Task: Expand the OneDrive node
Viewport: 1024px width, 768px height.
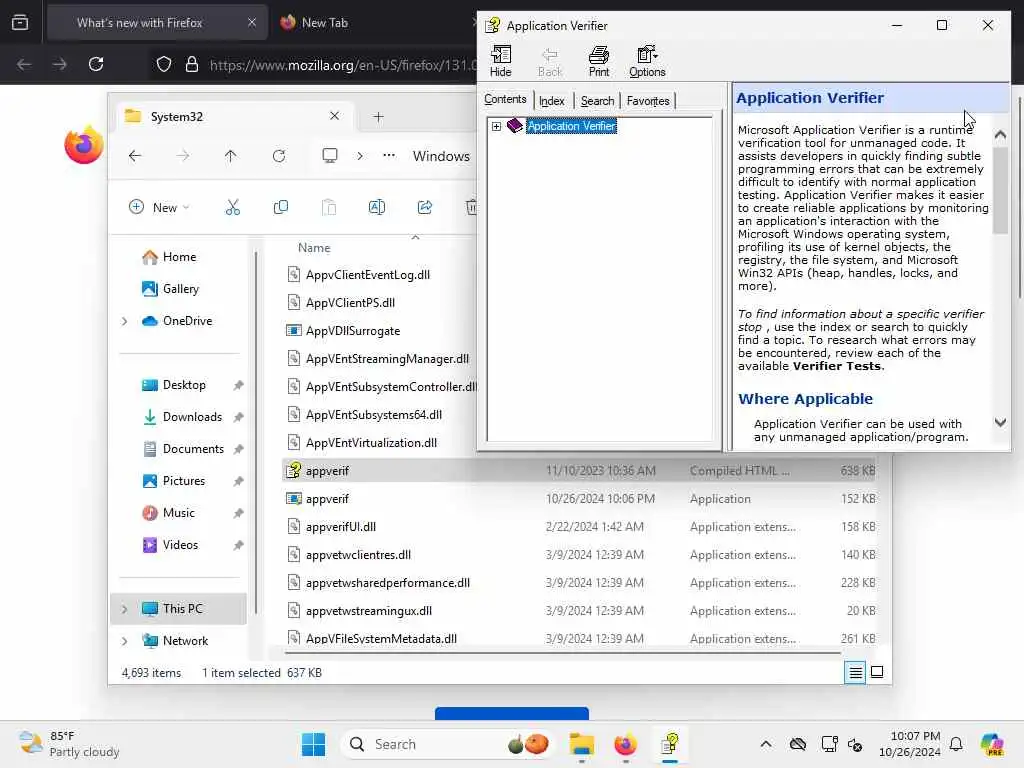Action: [124, 321]
